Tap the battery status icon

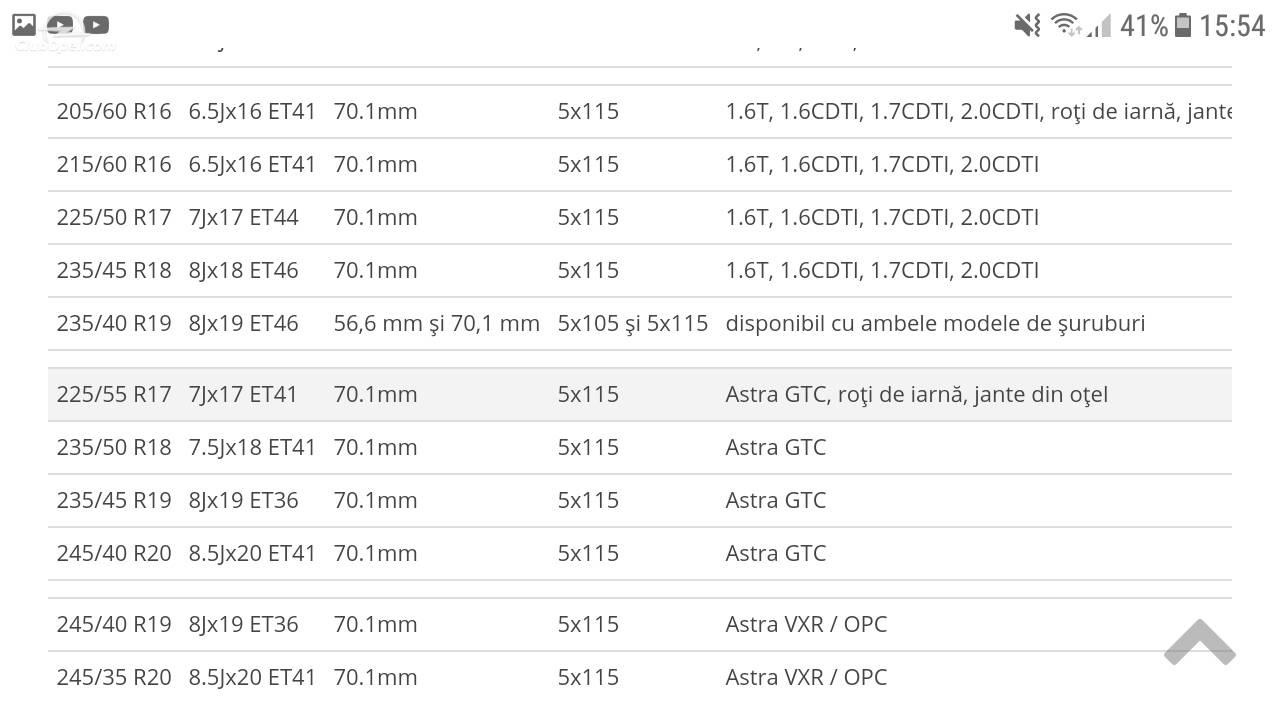pos(1183,25)
